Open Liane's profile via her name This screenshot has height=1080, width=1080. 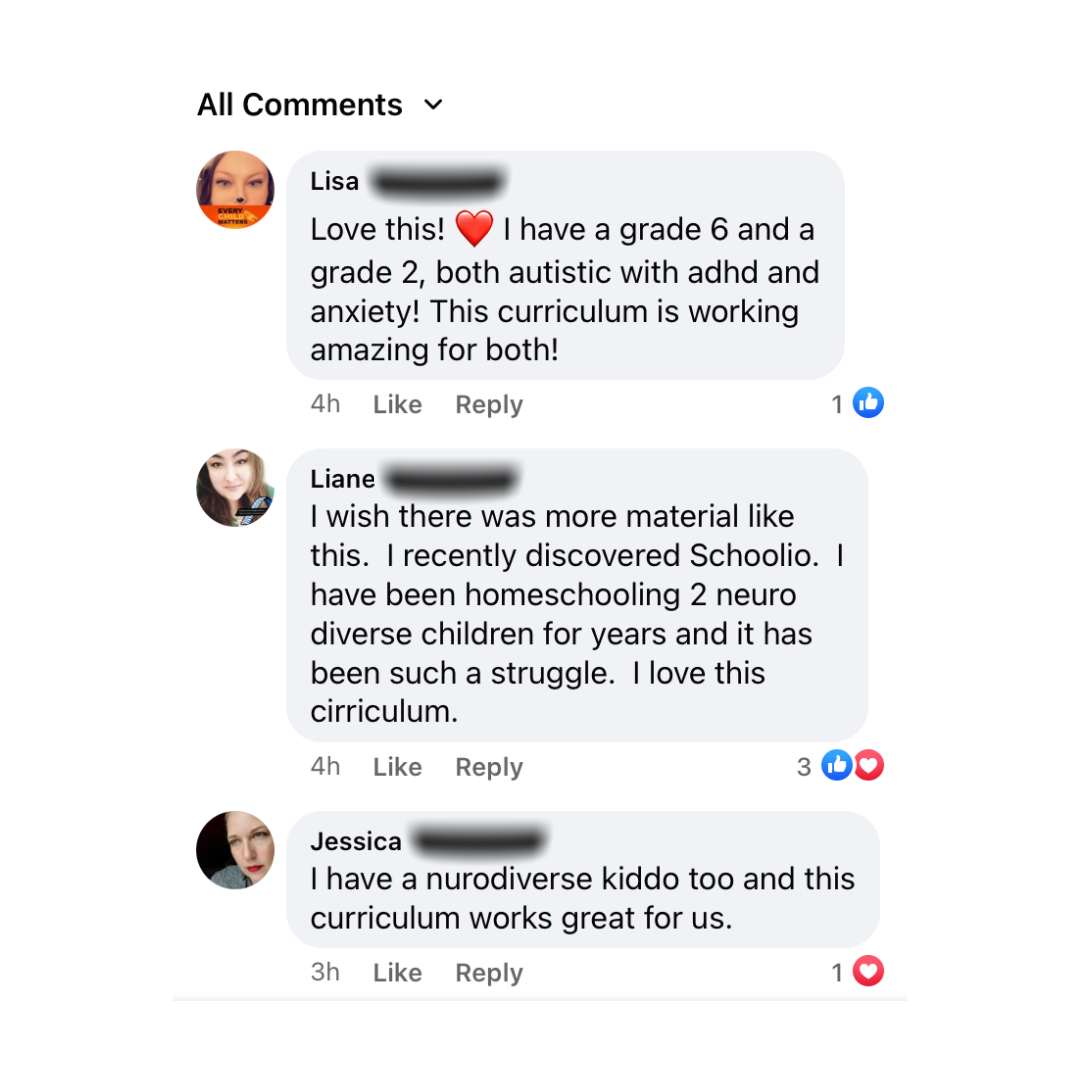343,479
